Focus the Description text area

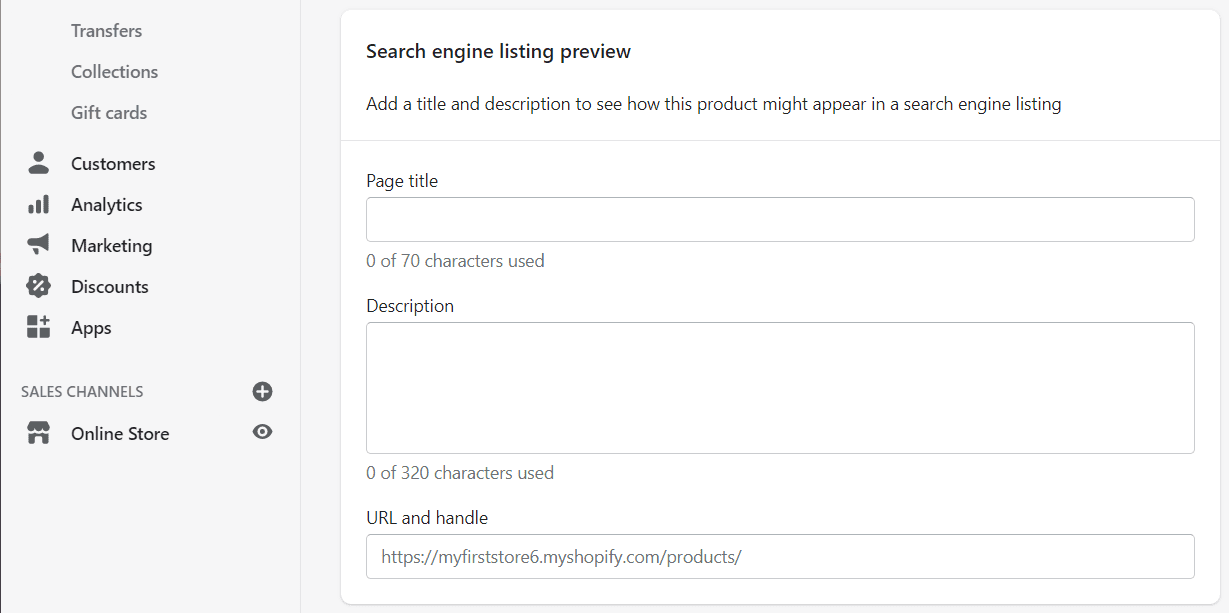point(780,388)
